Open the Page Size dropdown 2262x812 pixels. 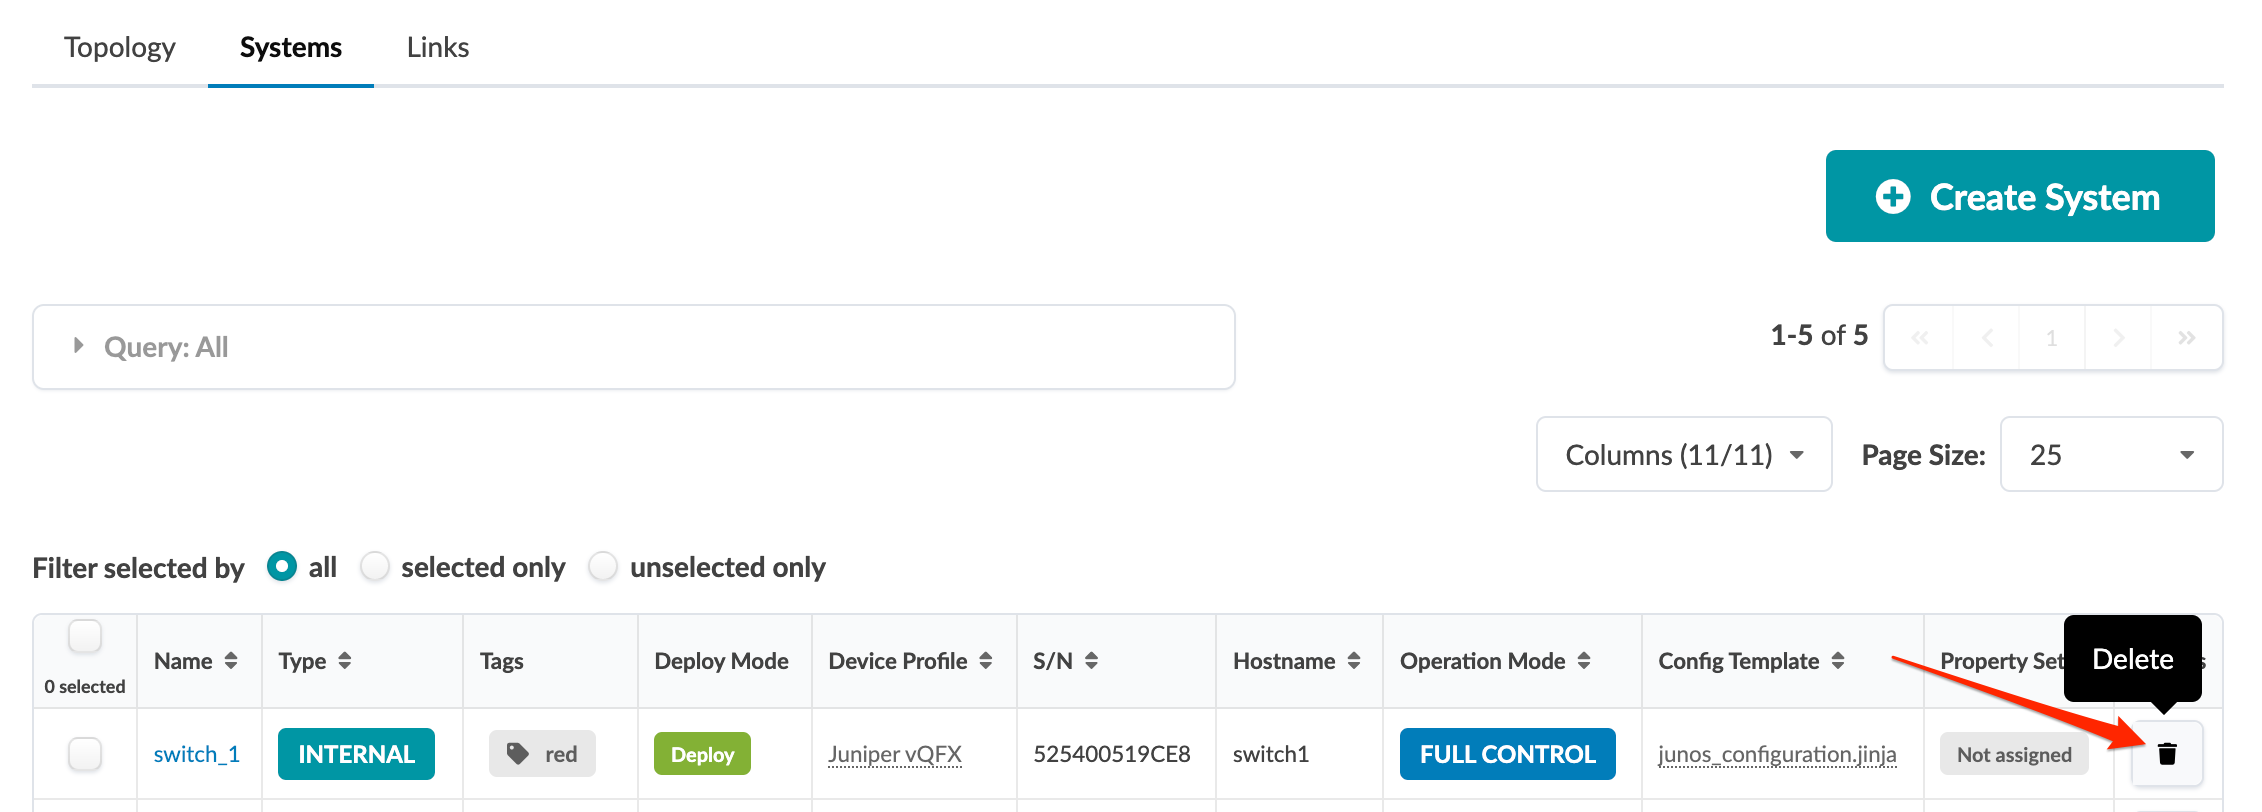[x=2111, y=455]
